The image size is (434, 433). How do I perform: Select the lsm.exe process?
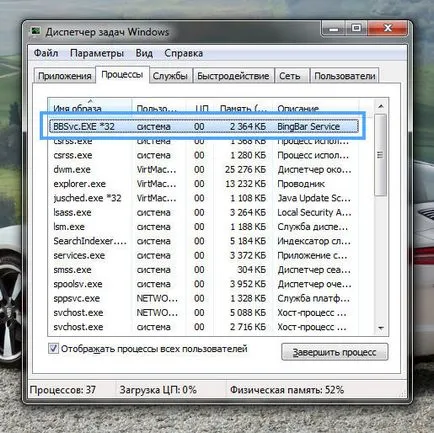[x=204, y=227]
